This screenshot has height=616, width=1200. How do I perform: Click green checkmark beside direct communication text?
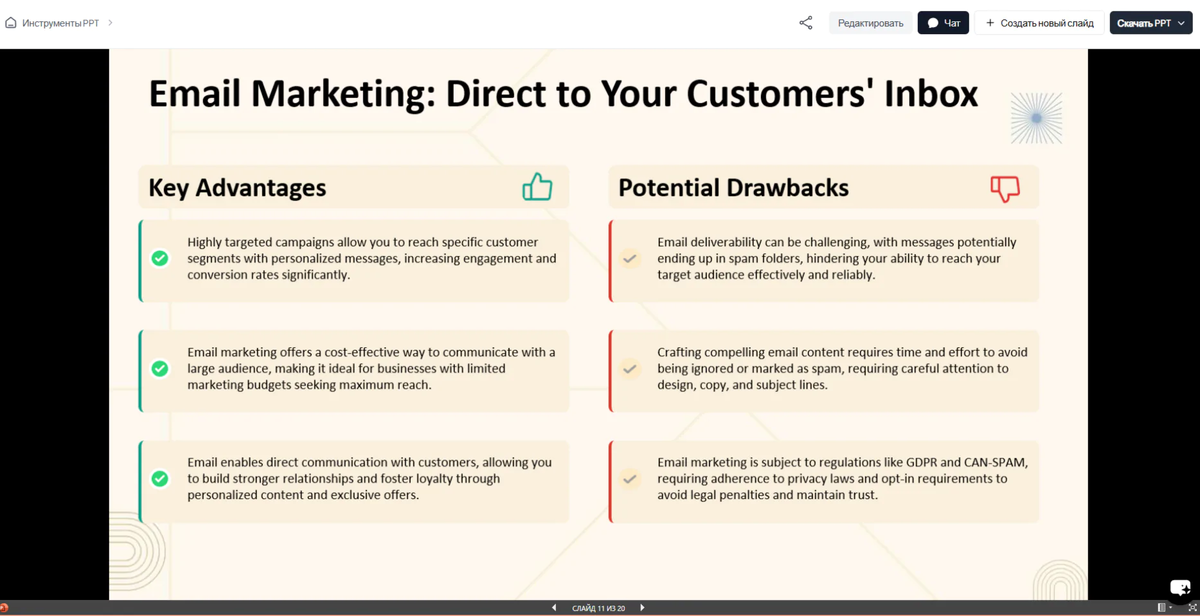click(159, 478)
